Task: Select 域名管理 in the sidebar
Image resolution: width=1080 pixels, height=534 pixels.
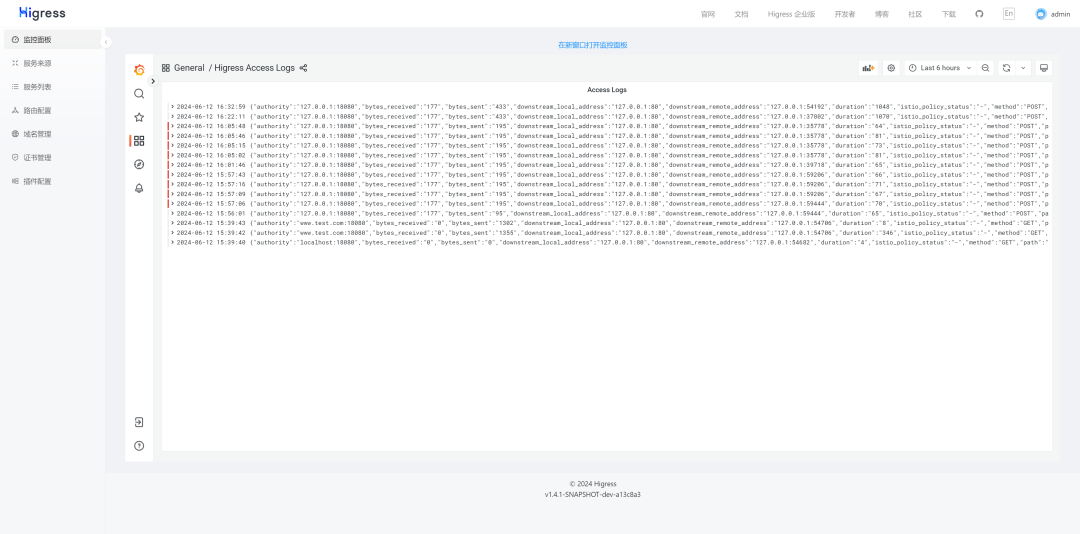Action: (x=52, y=134)
